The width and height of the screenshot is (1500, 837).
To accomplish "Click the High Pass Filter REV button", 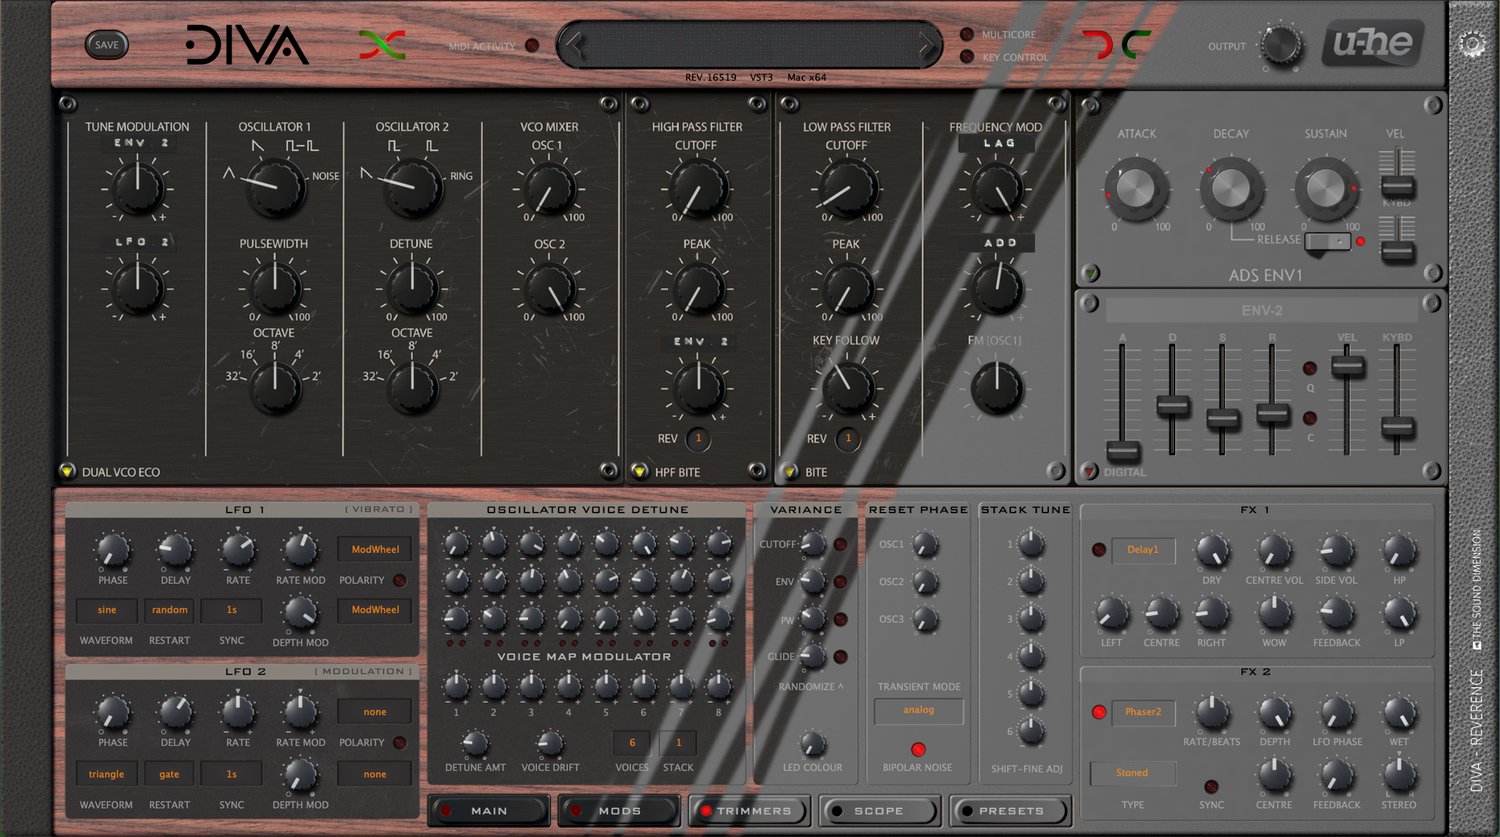I will [698, 438].
